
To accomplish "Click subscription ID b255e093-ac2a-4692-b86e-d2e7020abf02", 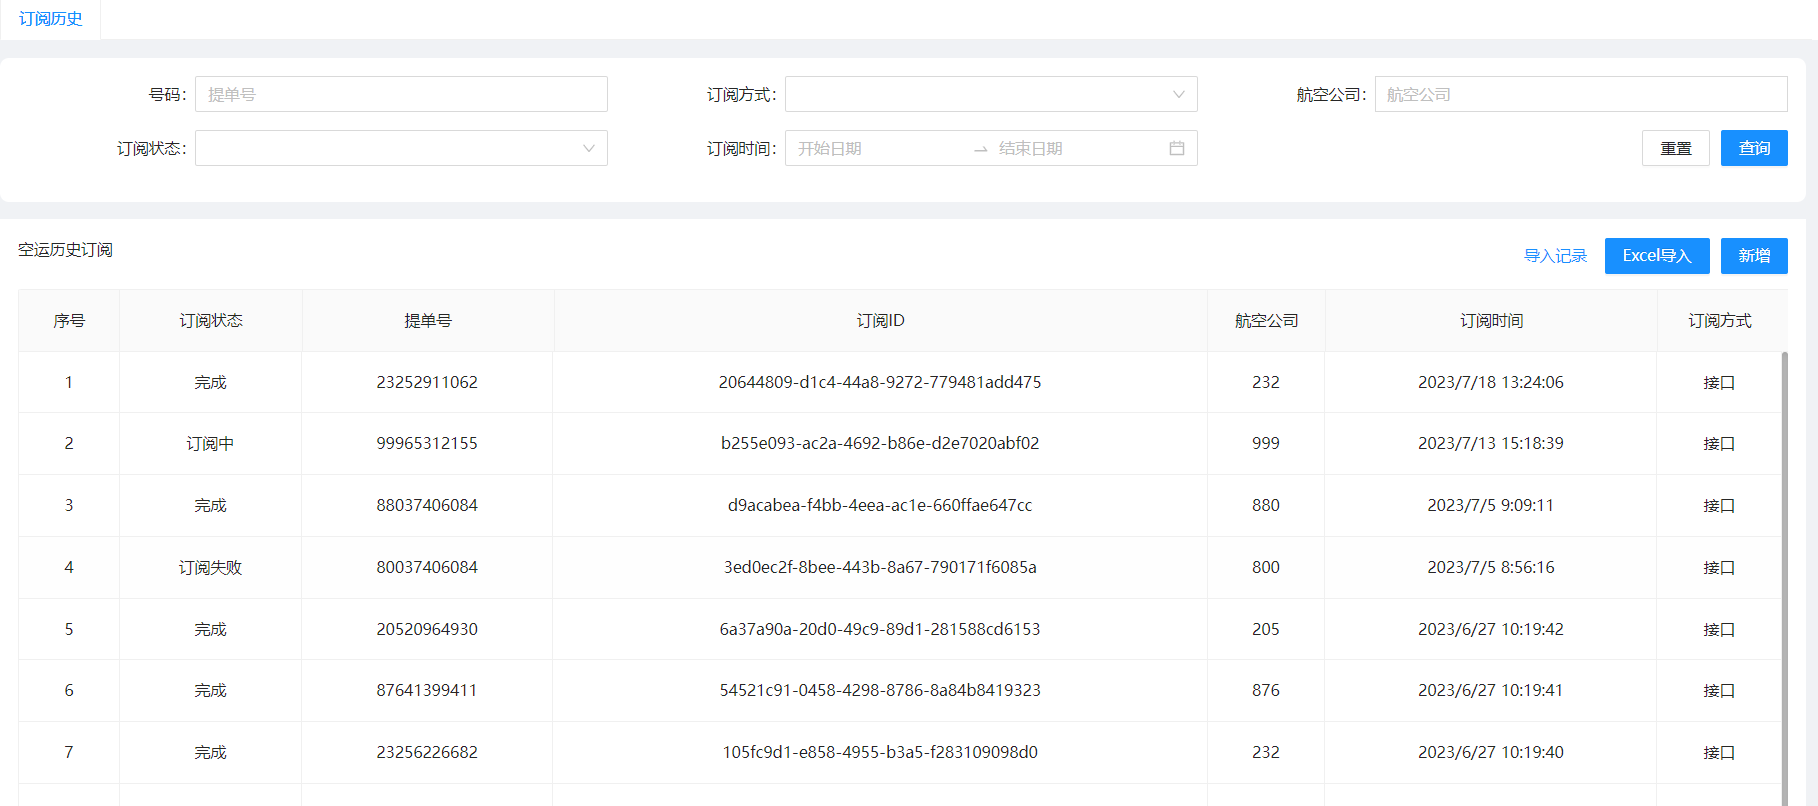I will [x=880, y=443].
